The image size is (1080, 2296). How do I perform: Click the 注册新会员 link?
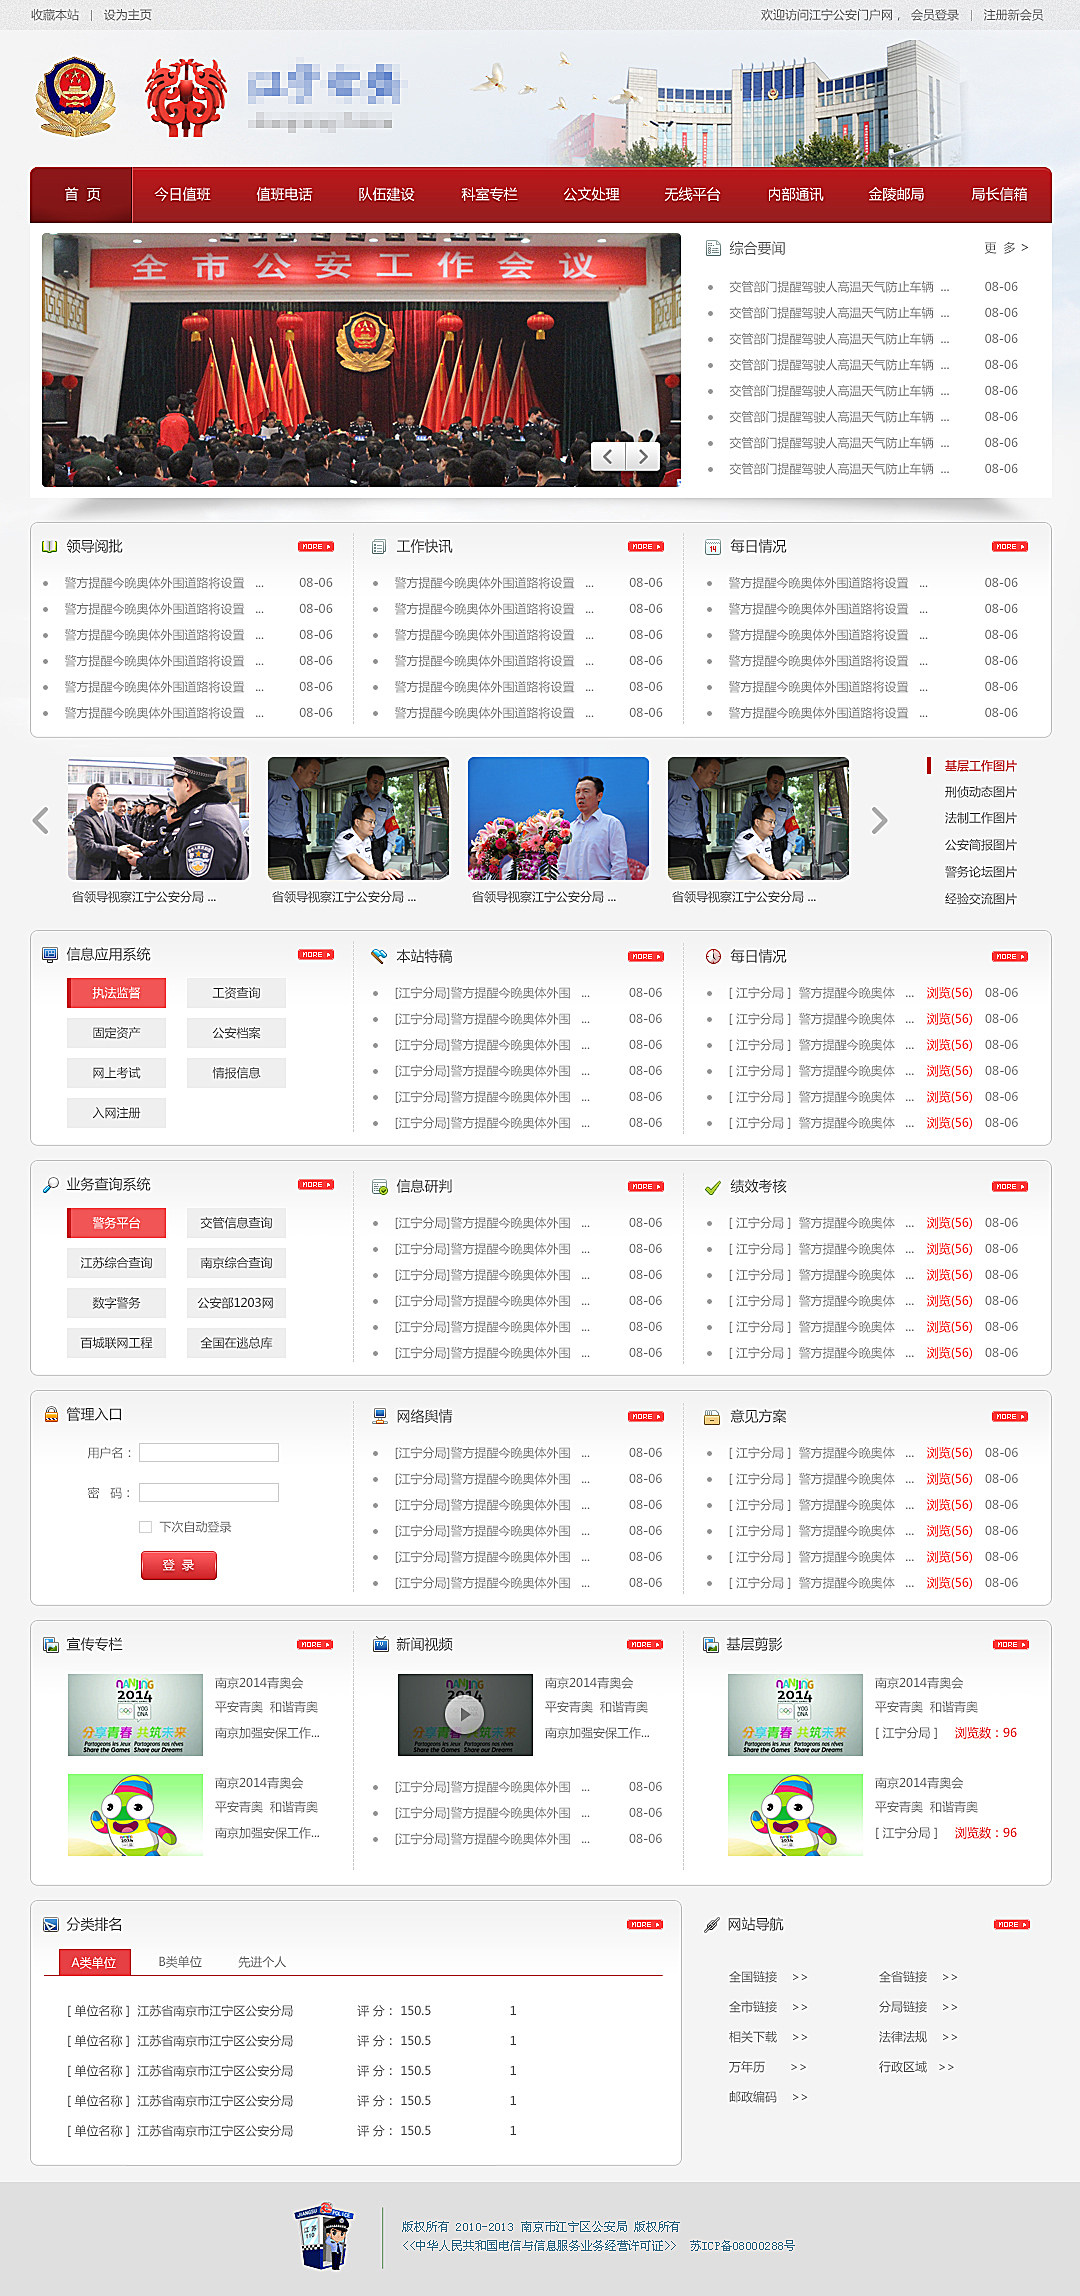click(x=1013, y=15)
